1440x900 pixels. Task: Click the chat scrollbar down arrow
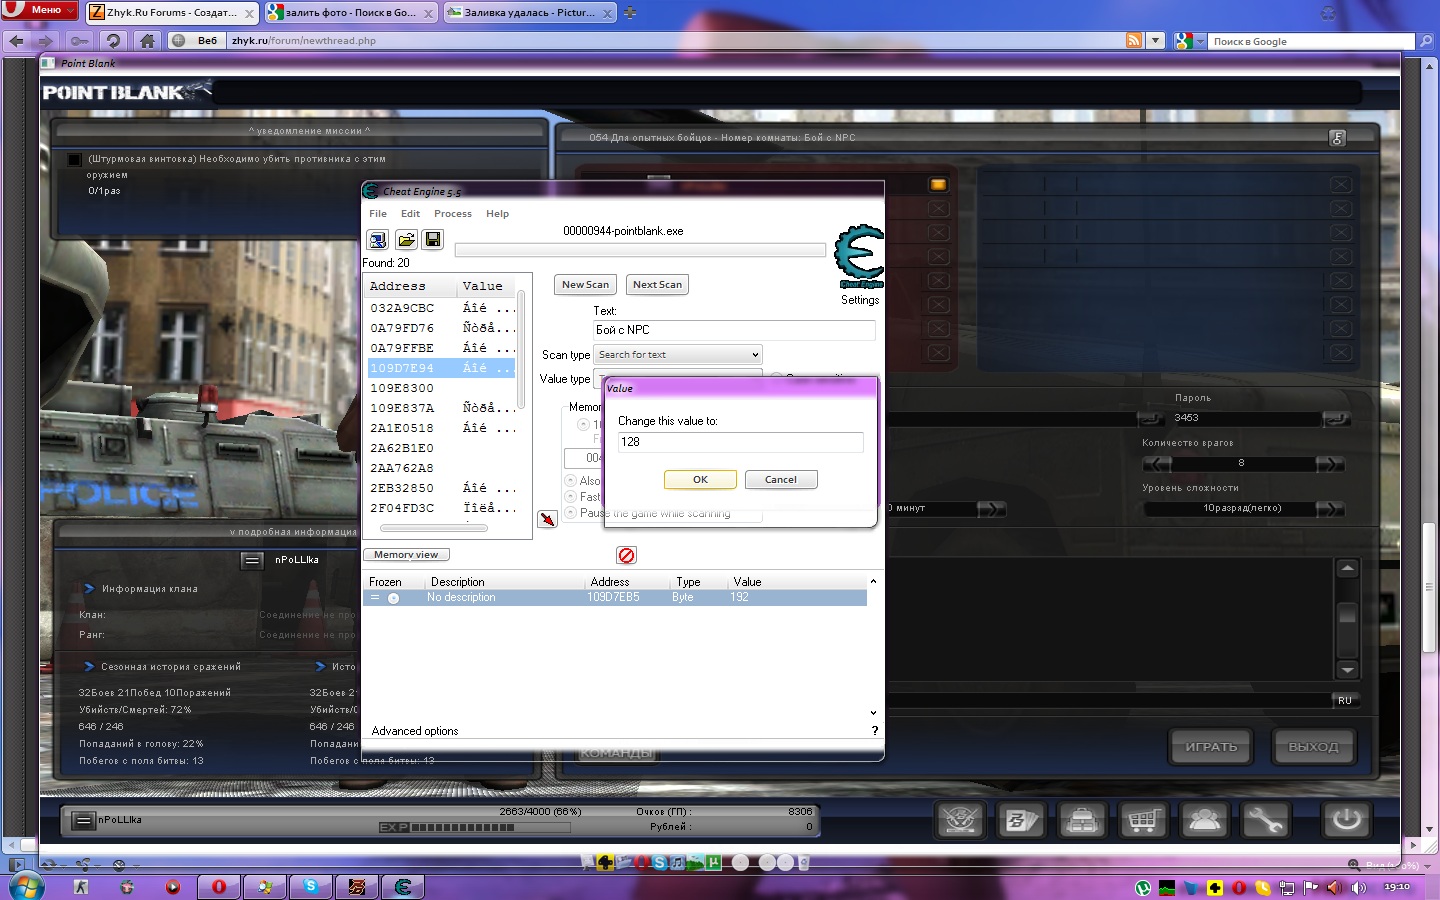point(1347,670)
